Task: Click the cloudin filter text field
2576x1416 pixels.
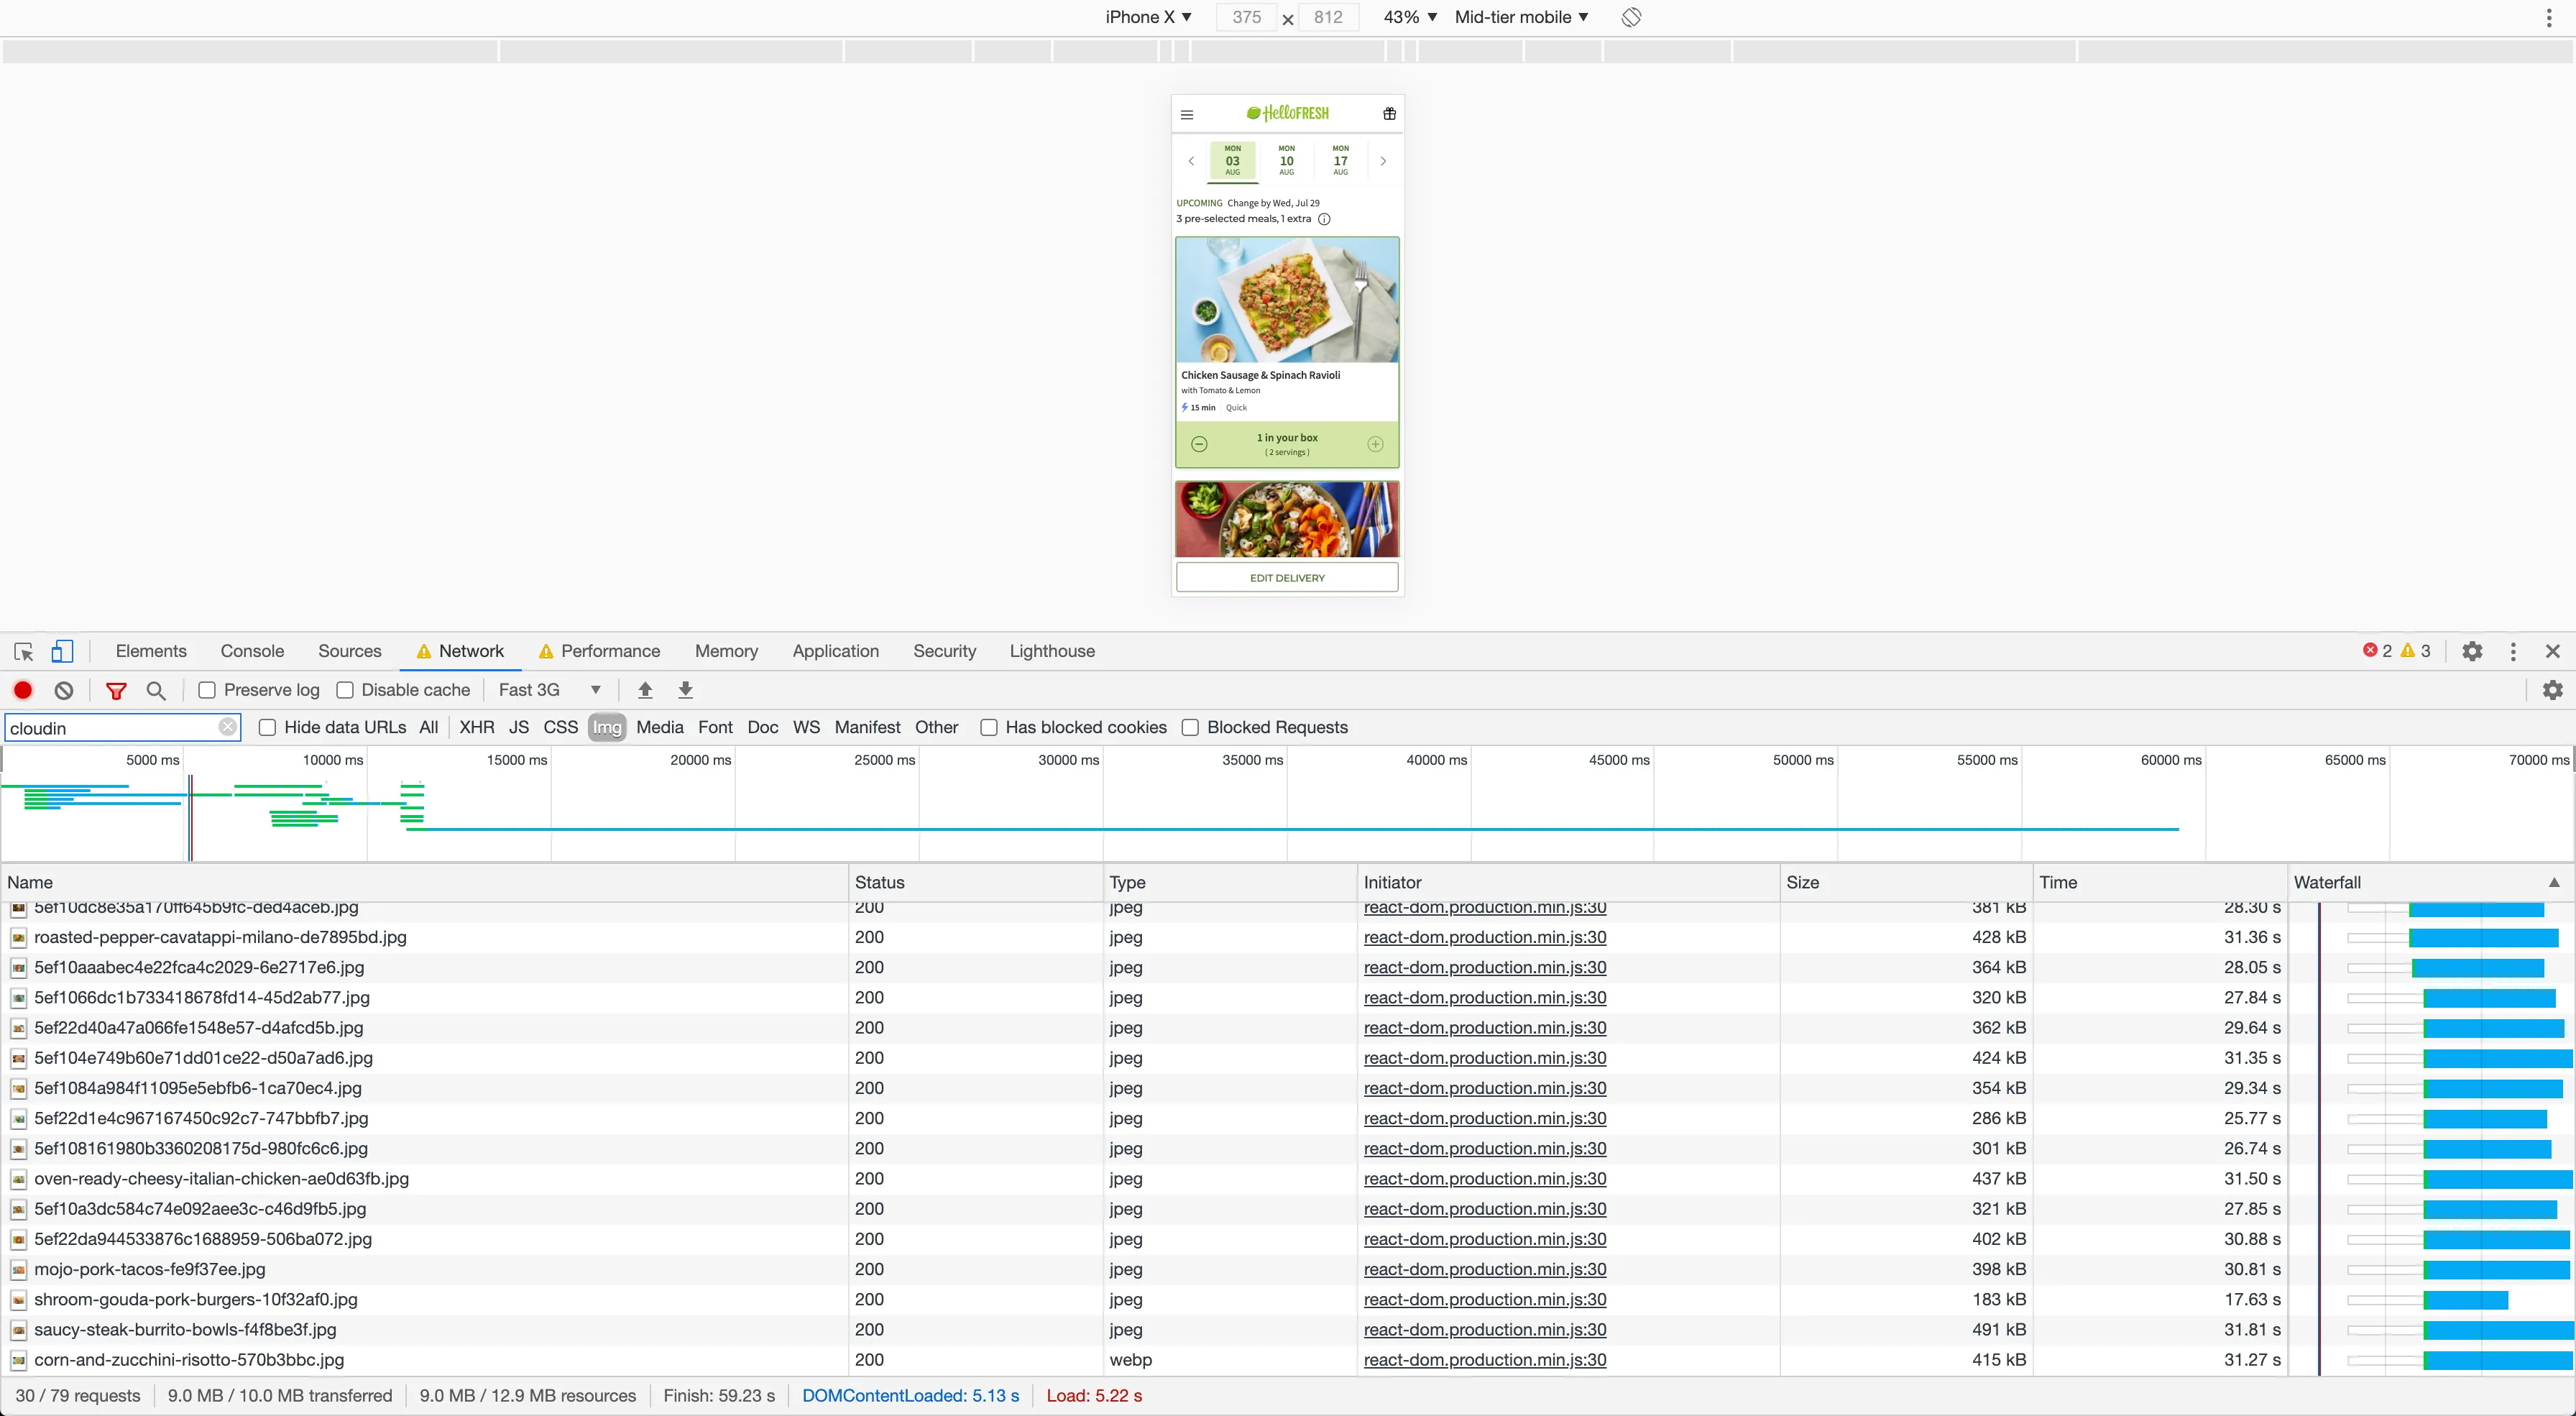Action: pyautogui.click(x=110, y=728)
